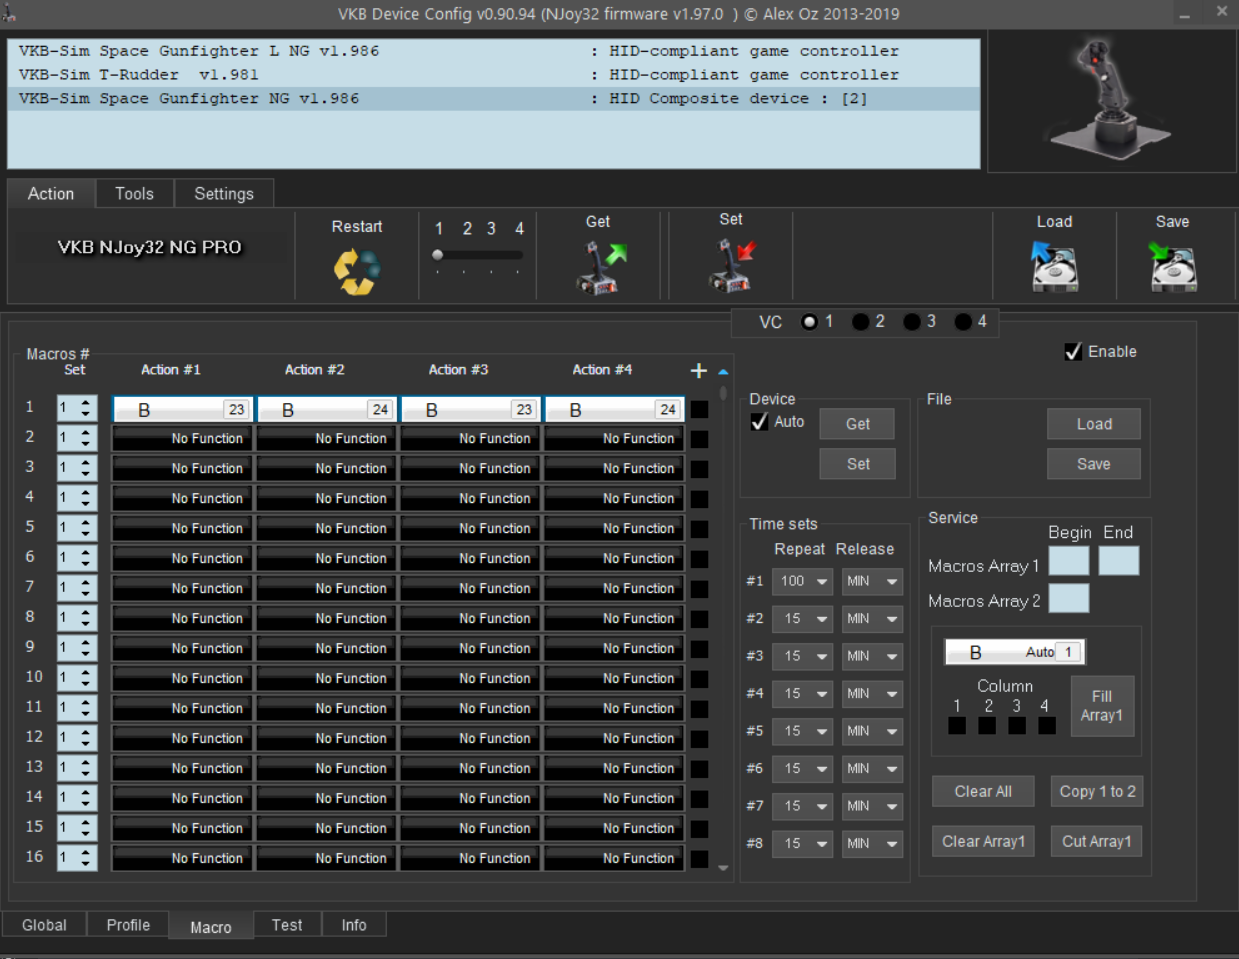The width and height of the screenshot is (1239, 959).
Task: Open Repeat dropdown for time set #6
Action: point(802,769)
